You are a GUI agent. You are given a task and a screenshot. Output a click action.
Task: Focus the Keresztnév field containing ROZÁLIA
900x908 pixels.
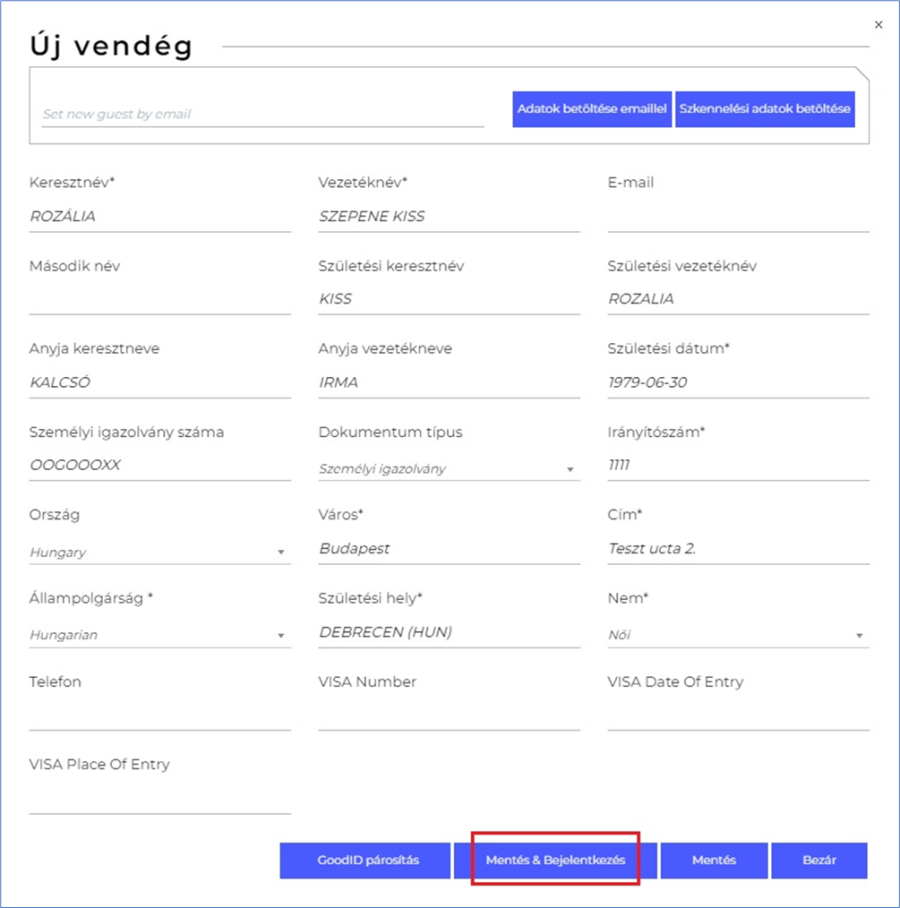coord(160,216)
